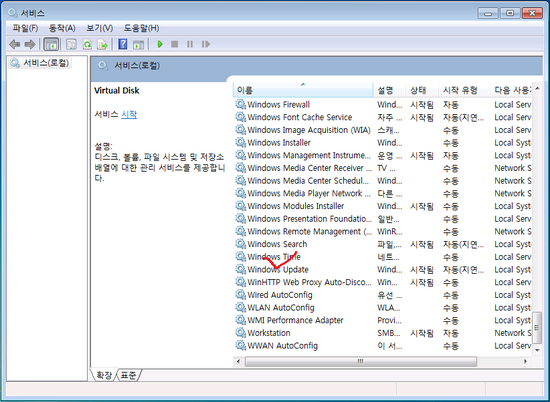
Task: Sort by the 다음 사용자 column header
Action: 511,90
